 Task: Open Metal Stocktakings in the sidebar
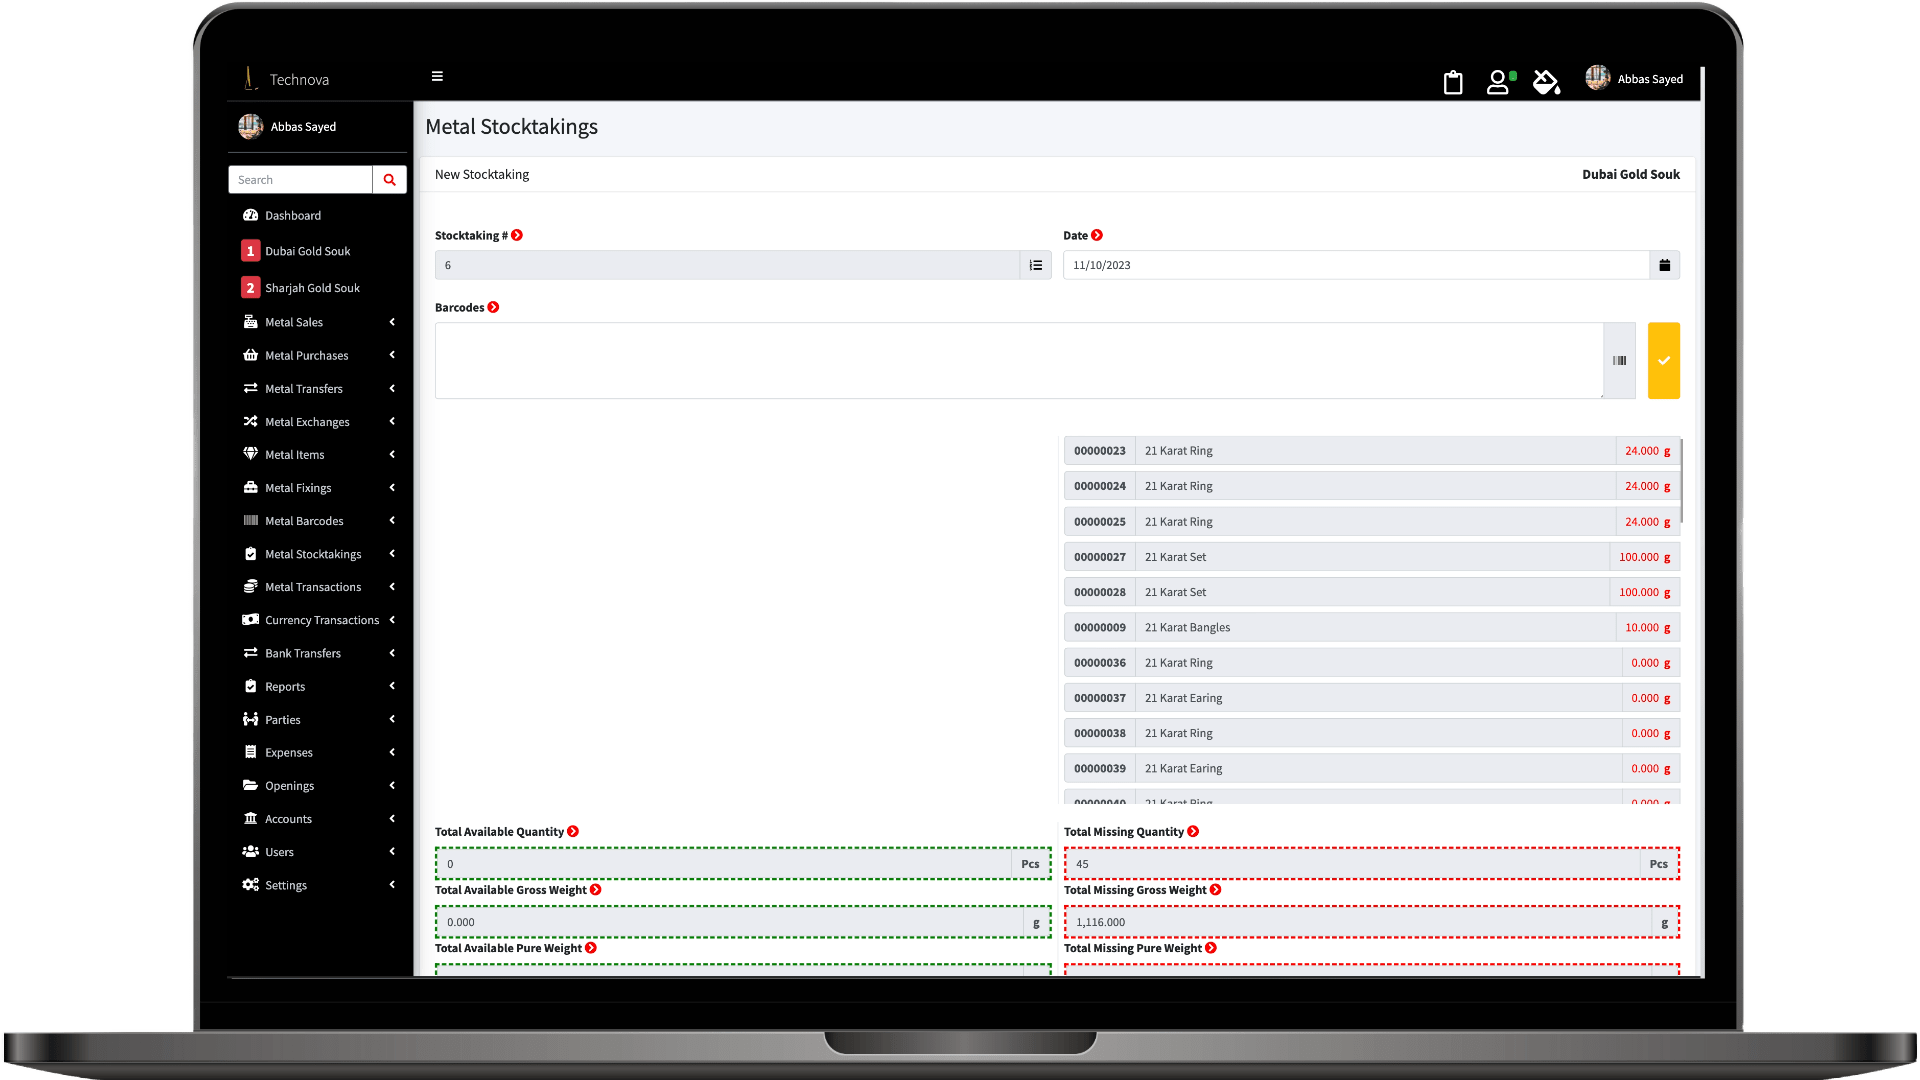point(313,553)
